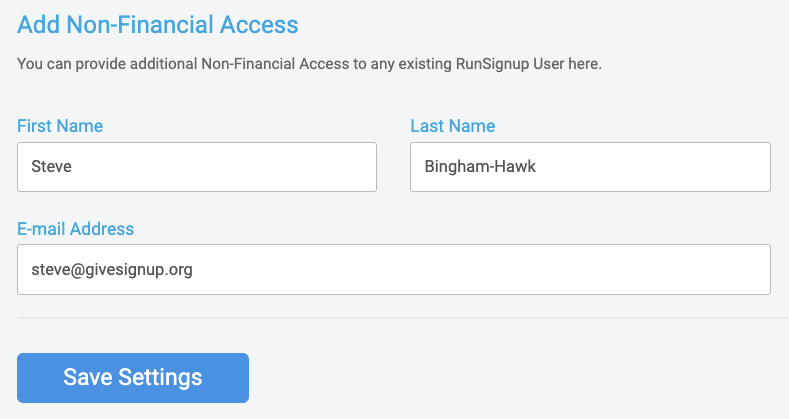Click the First Name input field
789x419 pixels.
click(x=197, y=167)
